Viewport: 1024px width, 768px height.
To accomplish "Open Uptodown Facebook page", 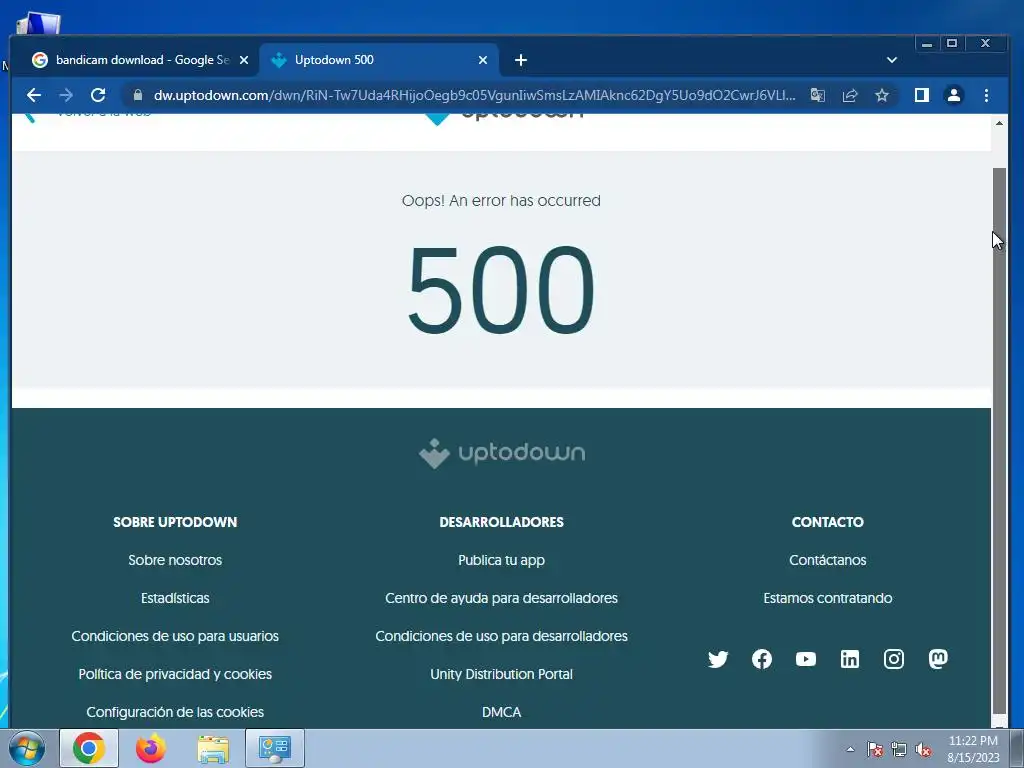I will [761, 660].
